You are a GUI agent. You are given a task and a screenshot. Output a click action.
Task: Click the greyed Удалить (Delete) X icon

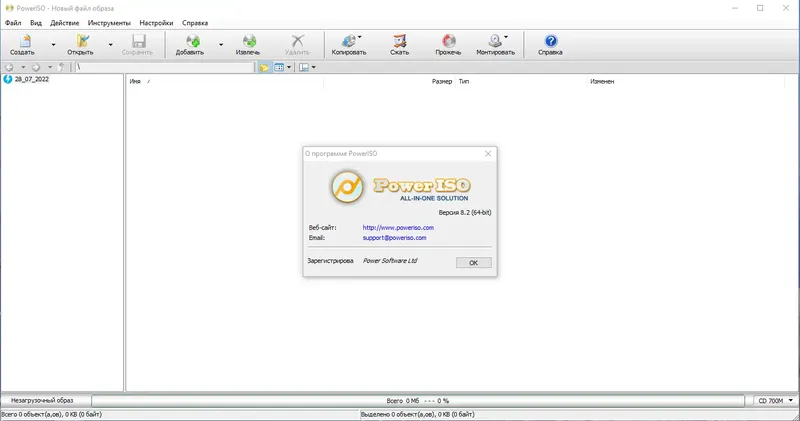pyautogui.click(x=297, y=41)
